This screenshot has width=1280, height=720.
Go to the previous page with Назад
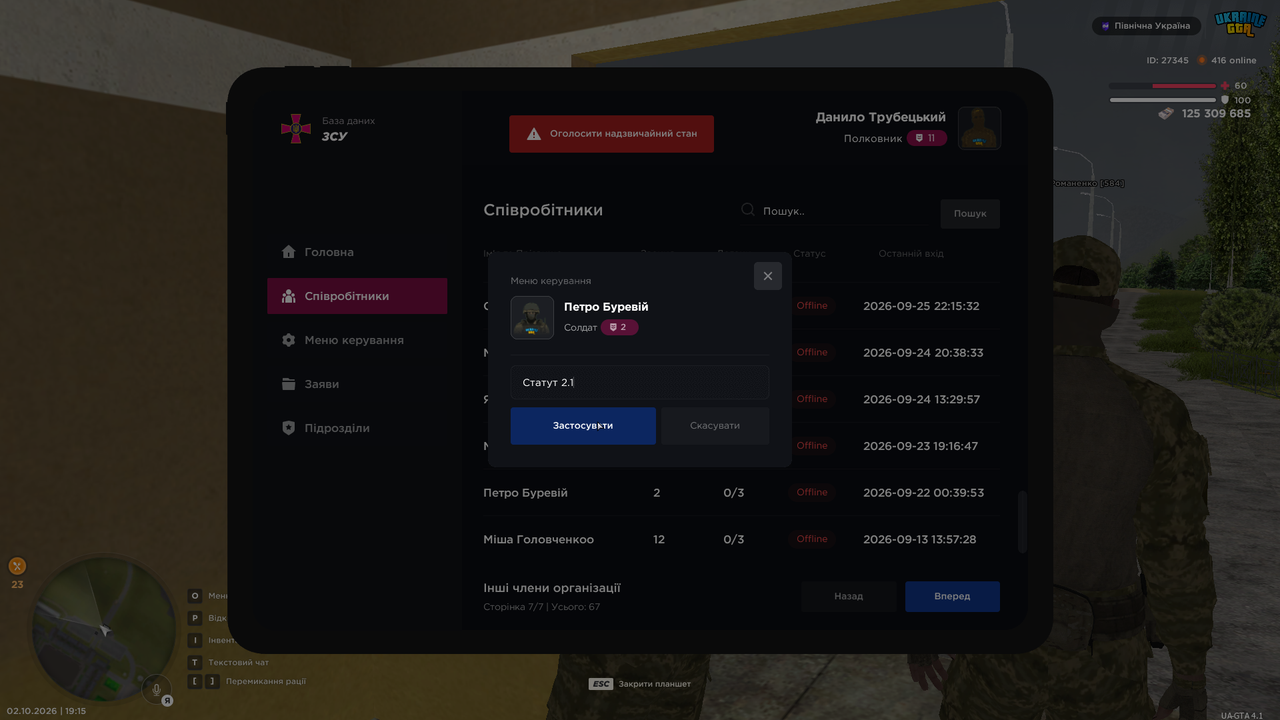[849, 596]
